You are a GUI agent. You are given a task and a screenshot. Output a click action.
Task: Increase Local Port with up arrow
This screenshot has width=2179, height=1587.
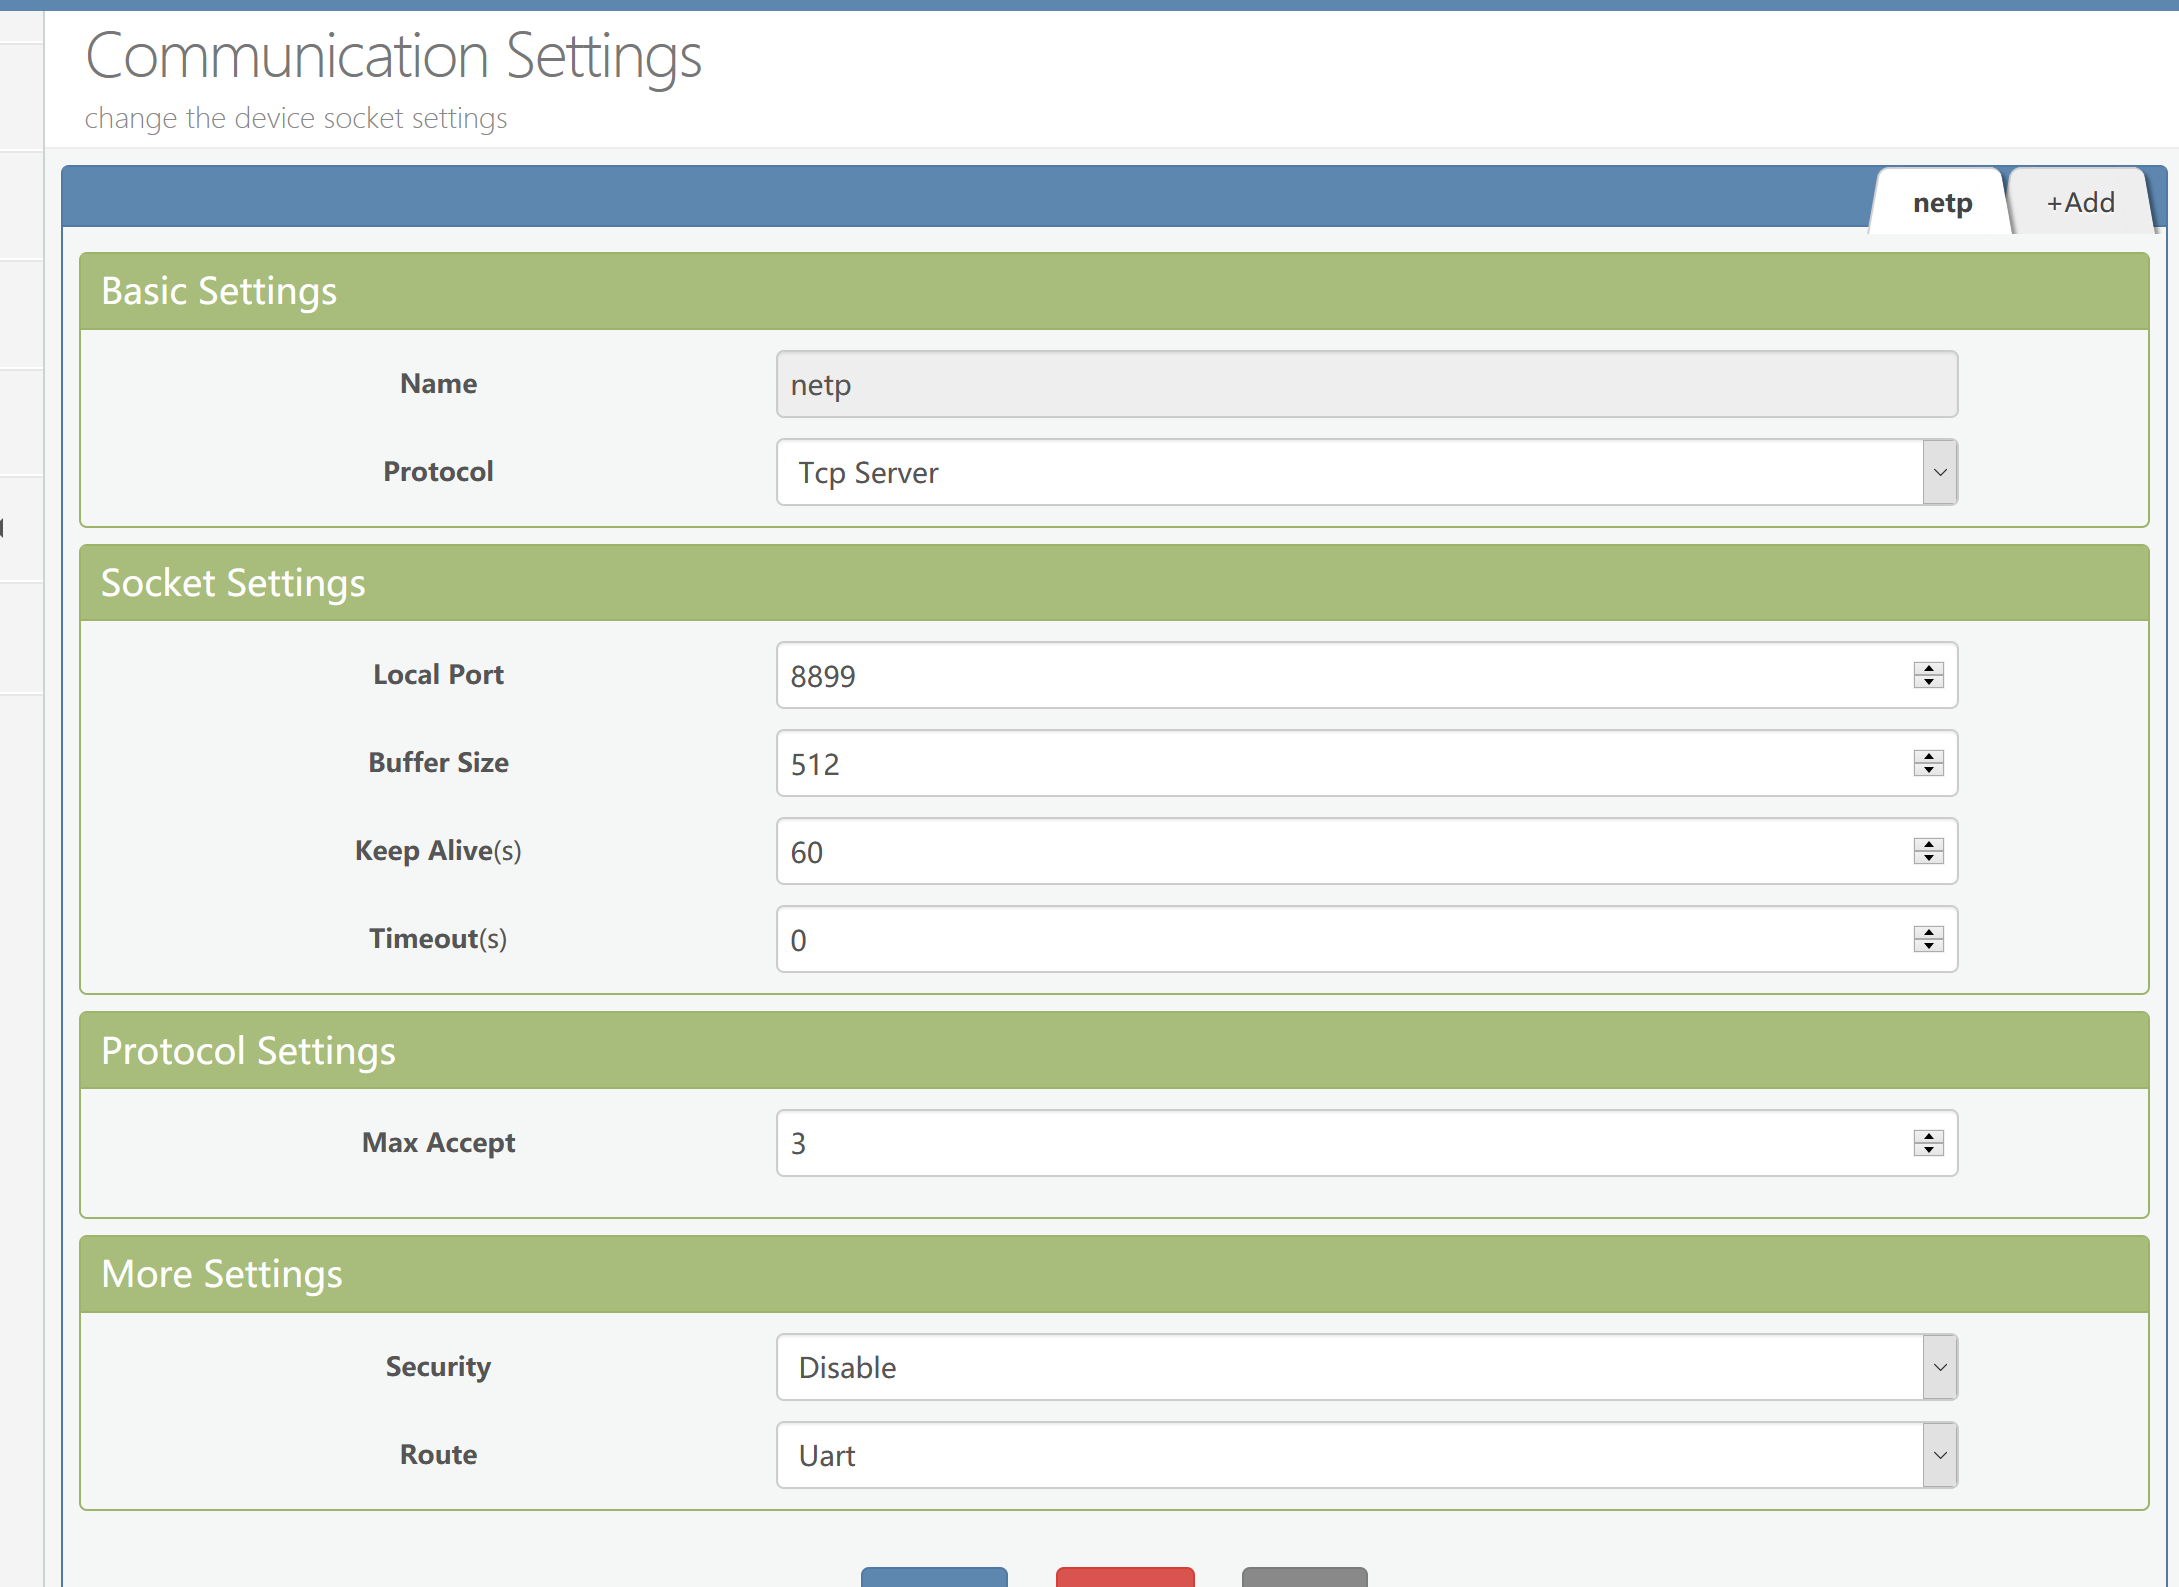pos(1928,668)
